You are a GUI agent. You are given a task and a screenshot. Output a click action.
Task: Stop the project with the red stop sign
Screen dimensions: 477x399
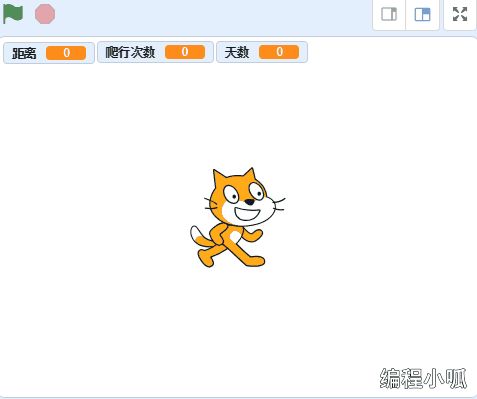tap(45, 14)
